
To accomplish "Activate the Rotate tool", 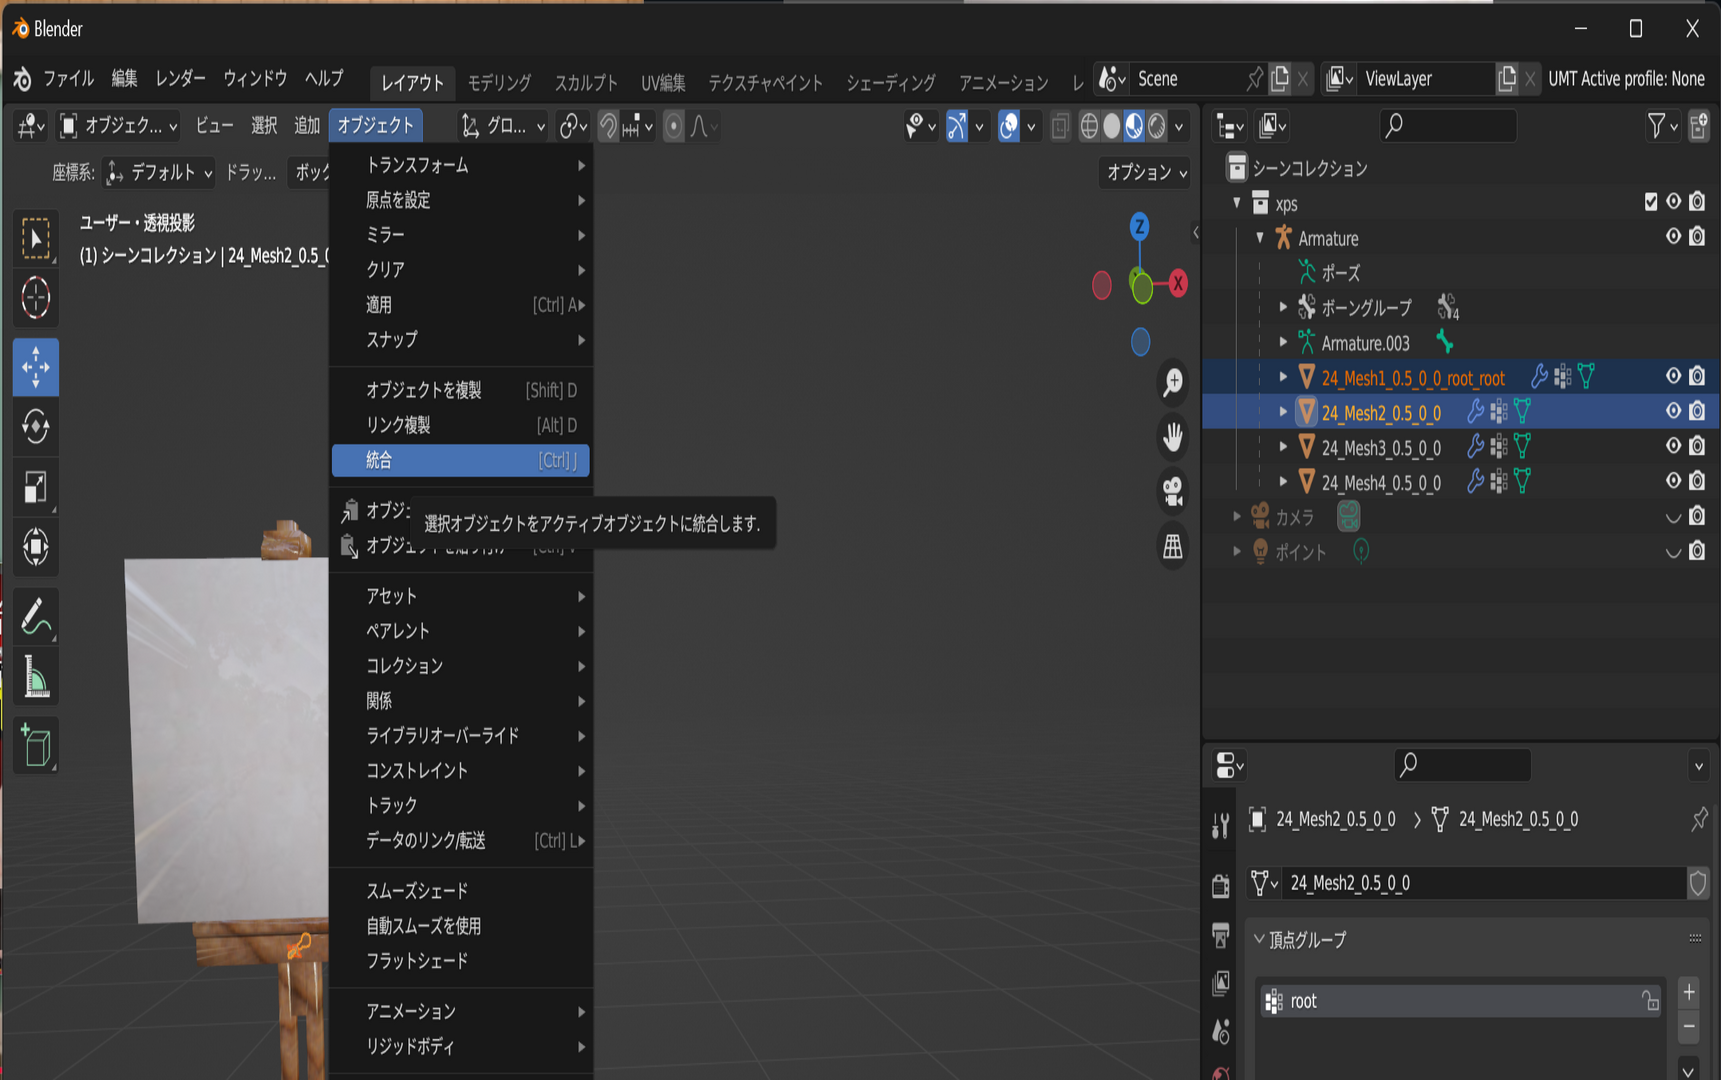I will (x=36, y=427).
